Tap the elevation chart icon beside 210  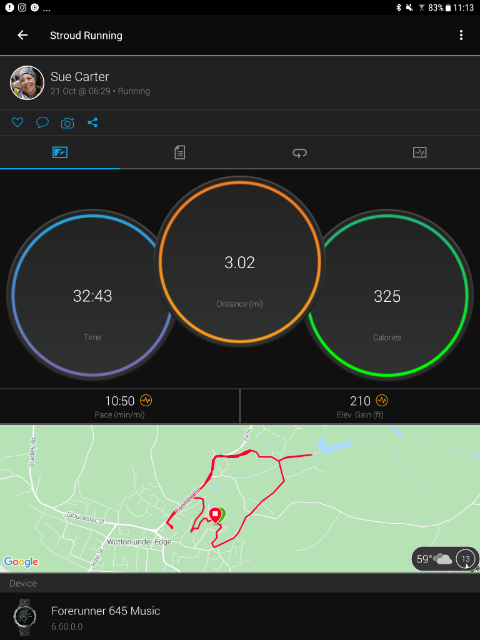coord(382,400)
